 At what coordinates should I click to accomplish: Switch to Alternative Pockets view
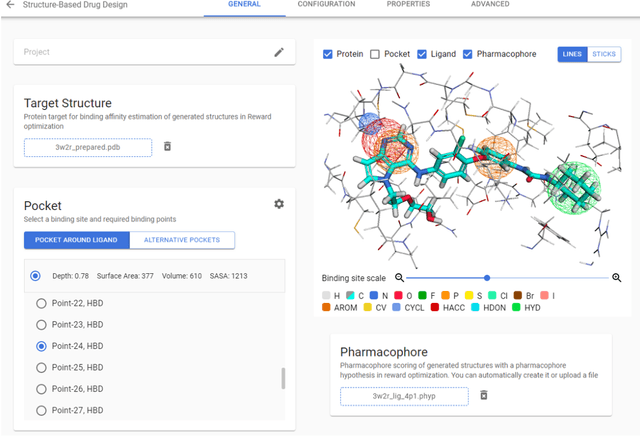(x=182, y=240)
